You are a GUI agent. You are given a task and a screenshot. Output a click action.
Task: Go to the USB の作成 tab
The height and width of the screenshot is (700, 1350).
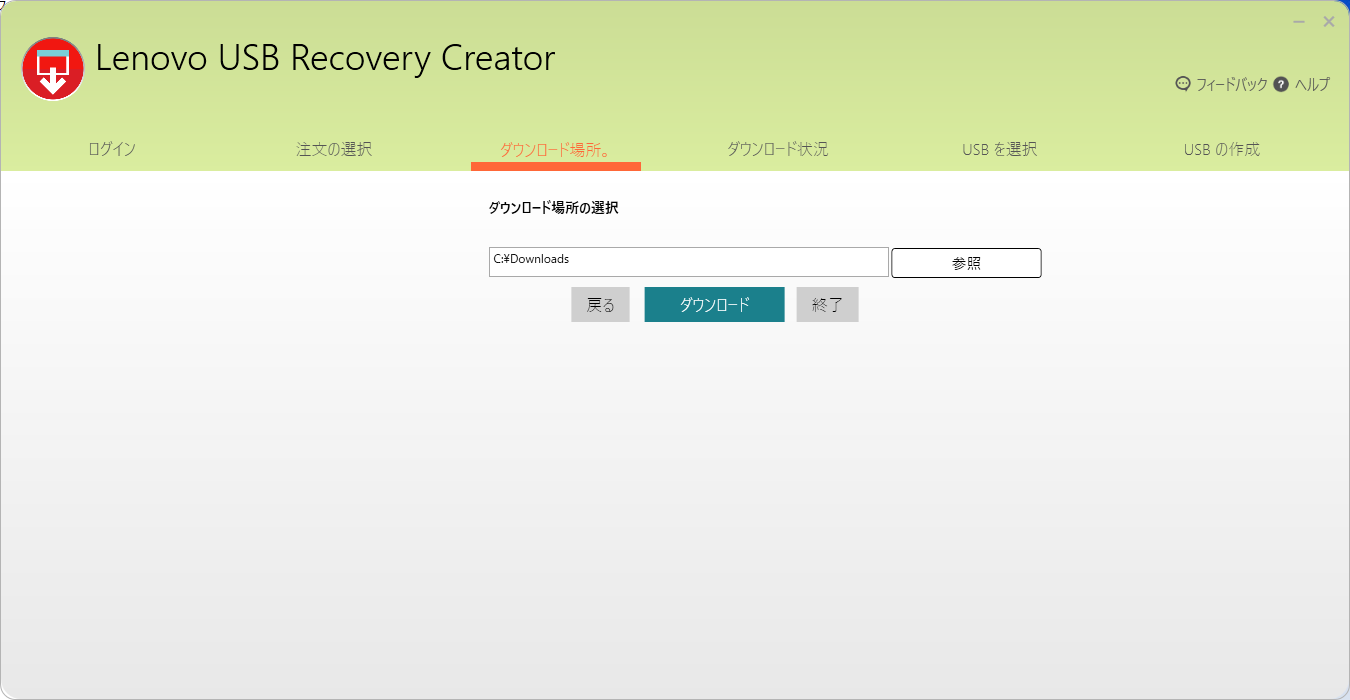(x=1221, y=150)
